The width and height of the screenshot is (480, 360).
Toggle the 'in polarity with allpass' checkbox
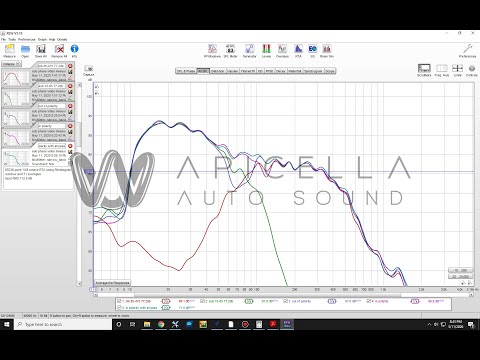[119, 307]
